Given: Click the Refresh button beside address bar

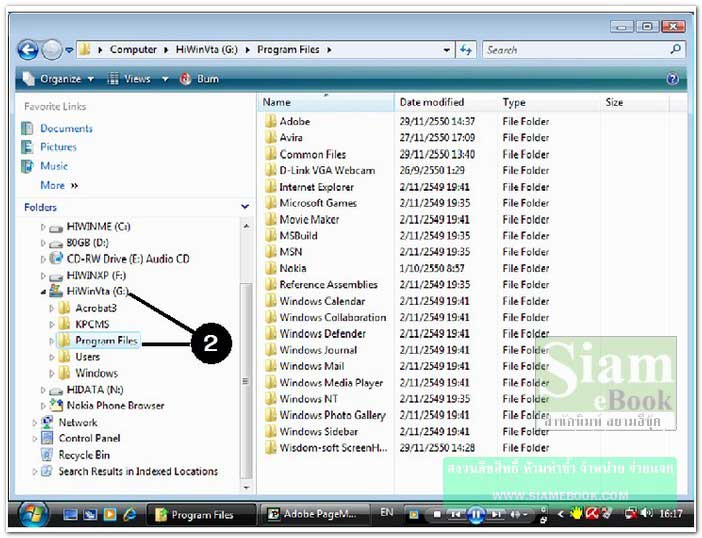Looking at the screenshot, I should 466,50.
